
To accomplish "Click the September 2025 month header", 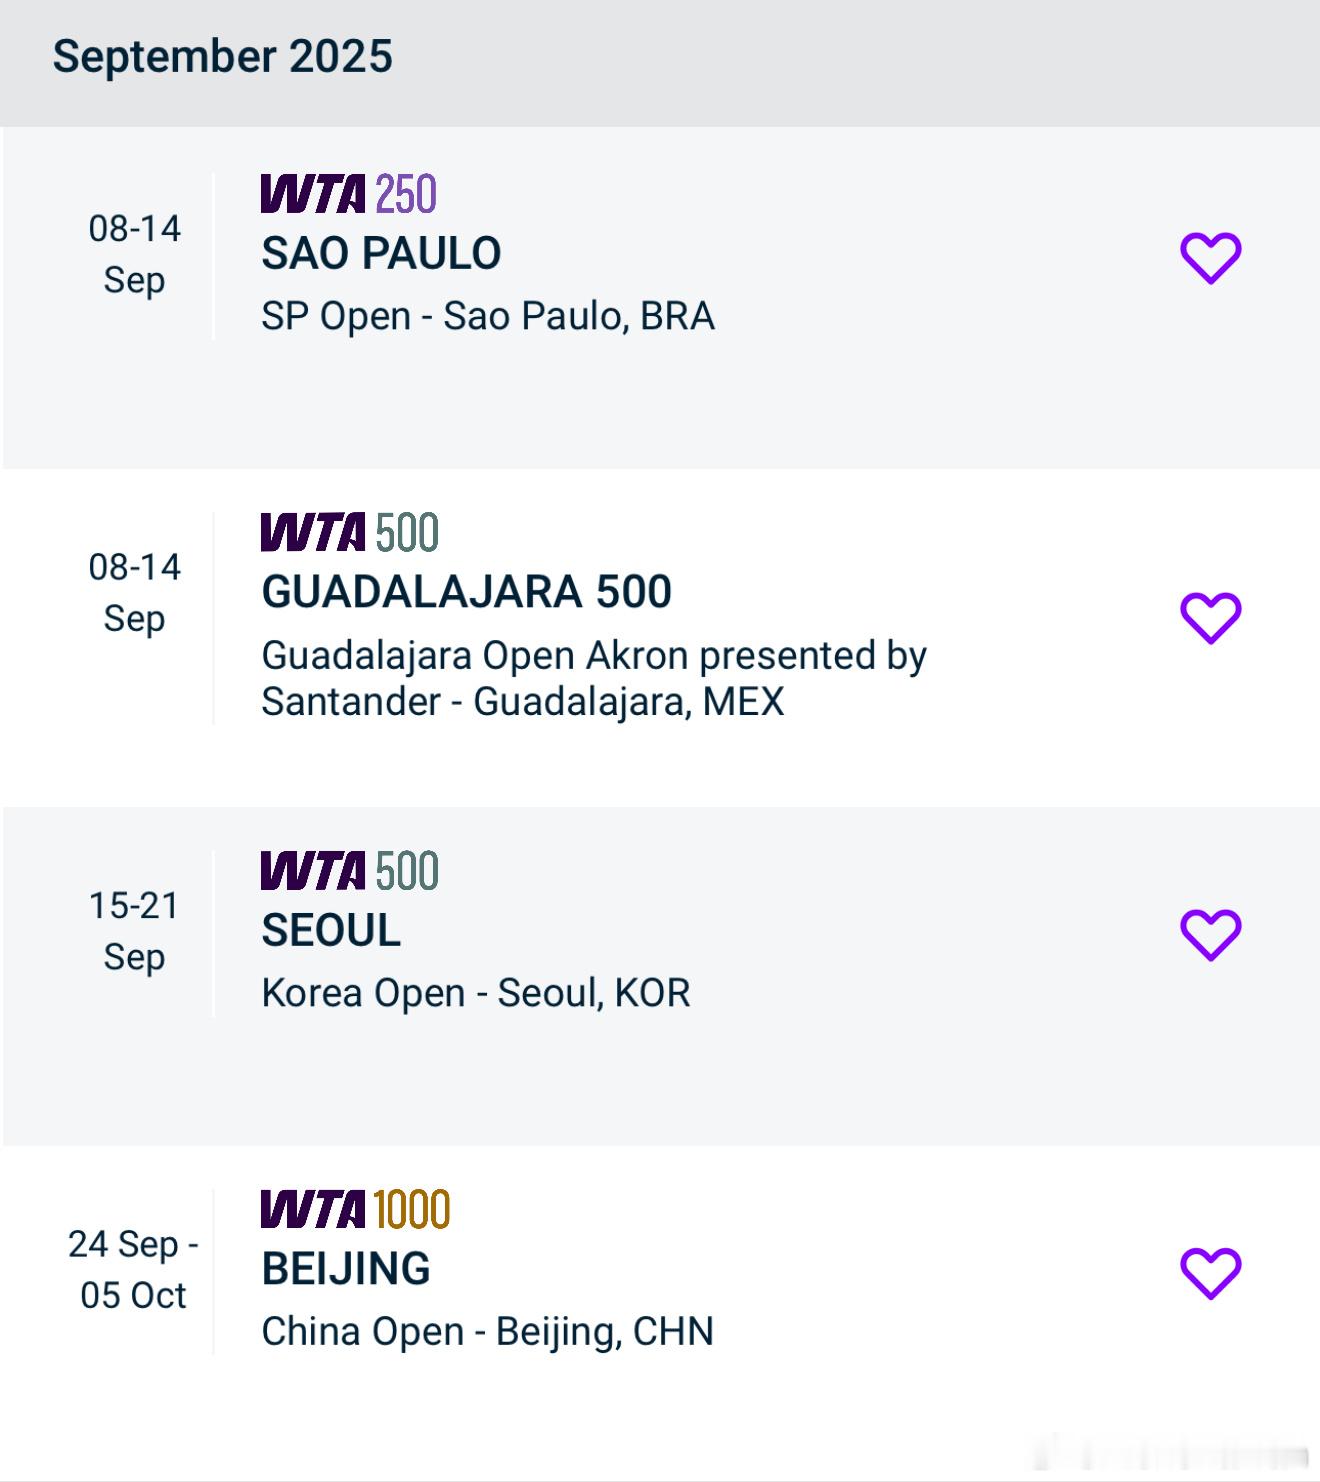I will click(222, 56).
